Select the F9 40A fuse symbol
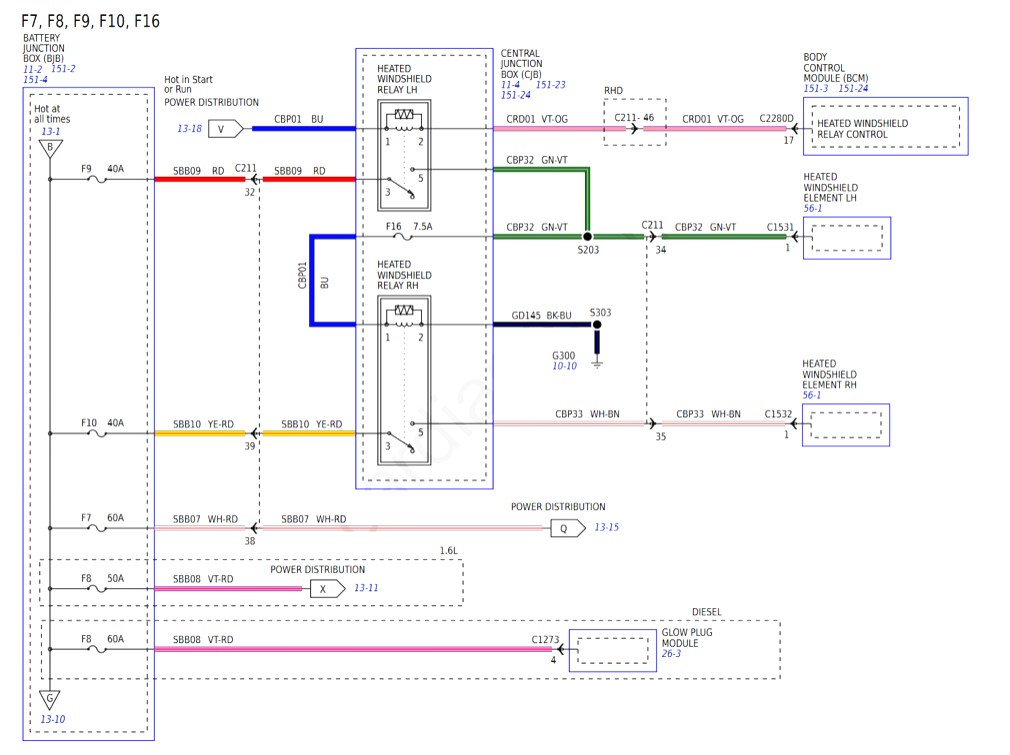The width and height of the screenshot is (1010, 755). pyautogui.click(x=97, y=179)
